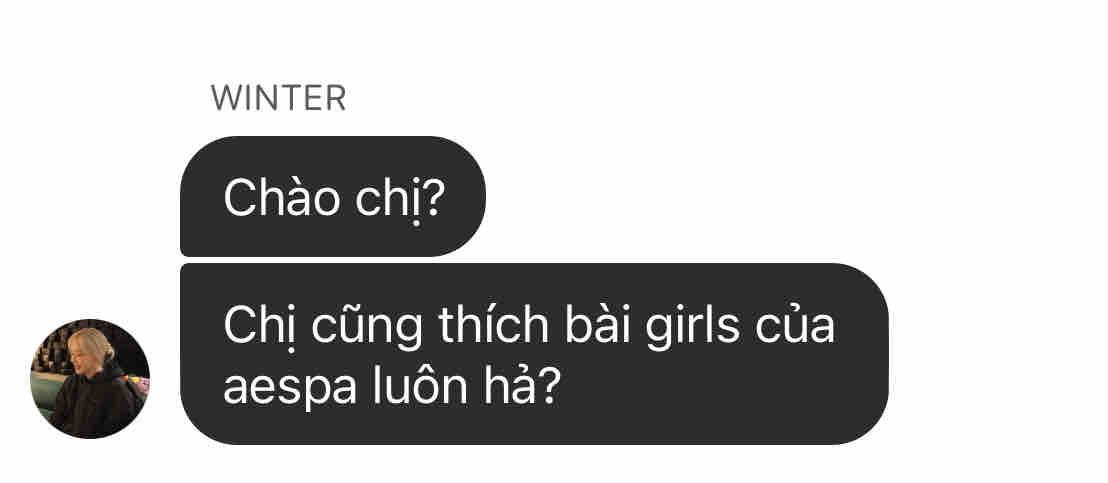Tap the WINTER sender name label

click(x=278, y=99)
